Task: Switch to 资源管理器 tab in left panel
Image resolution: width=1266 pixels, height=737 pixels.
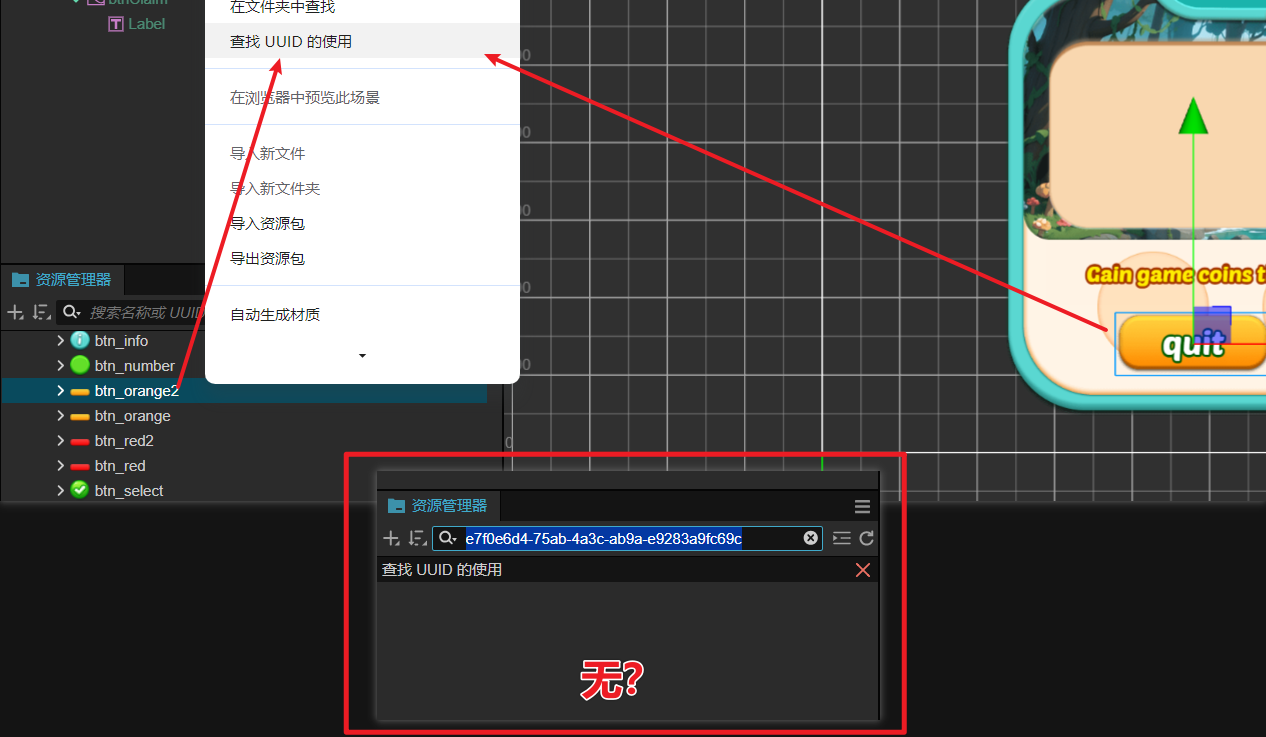Action: click(62, 280)
